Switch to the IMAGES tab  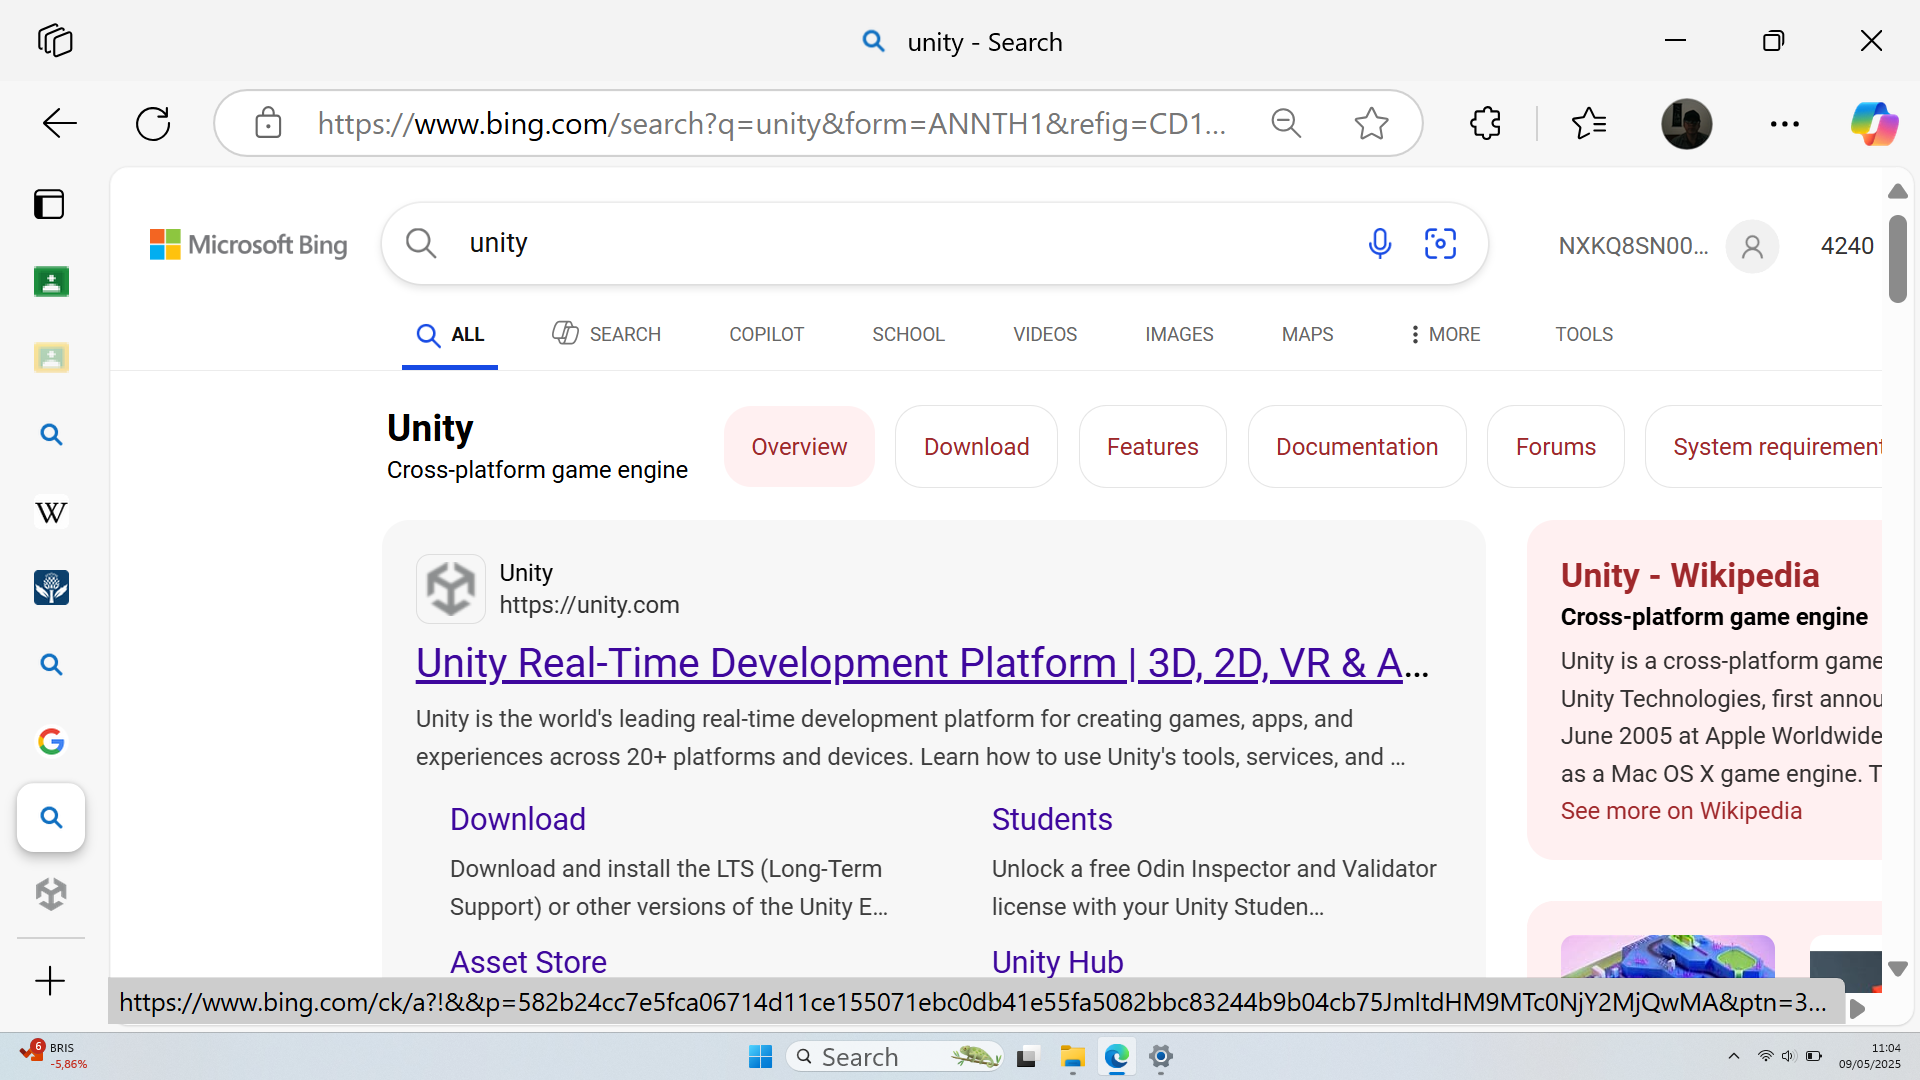coord(1179,334)
